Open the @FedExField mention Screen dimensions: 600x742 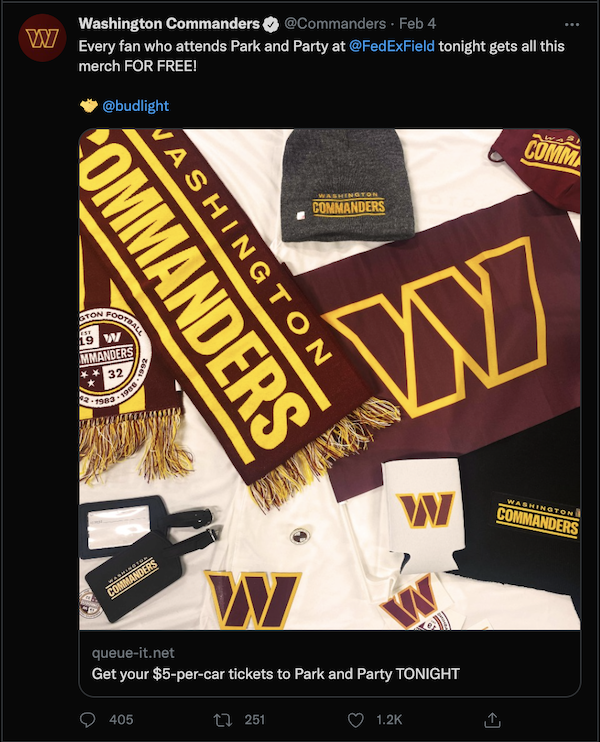(392, 46)
